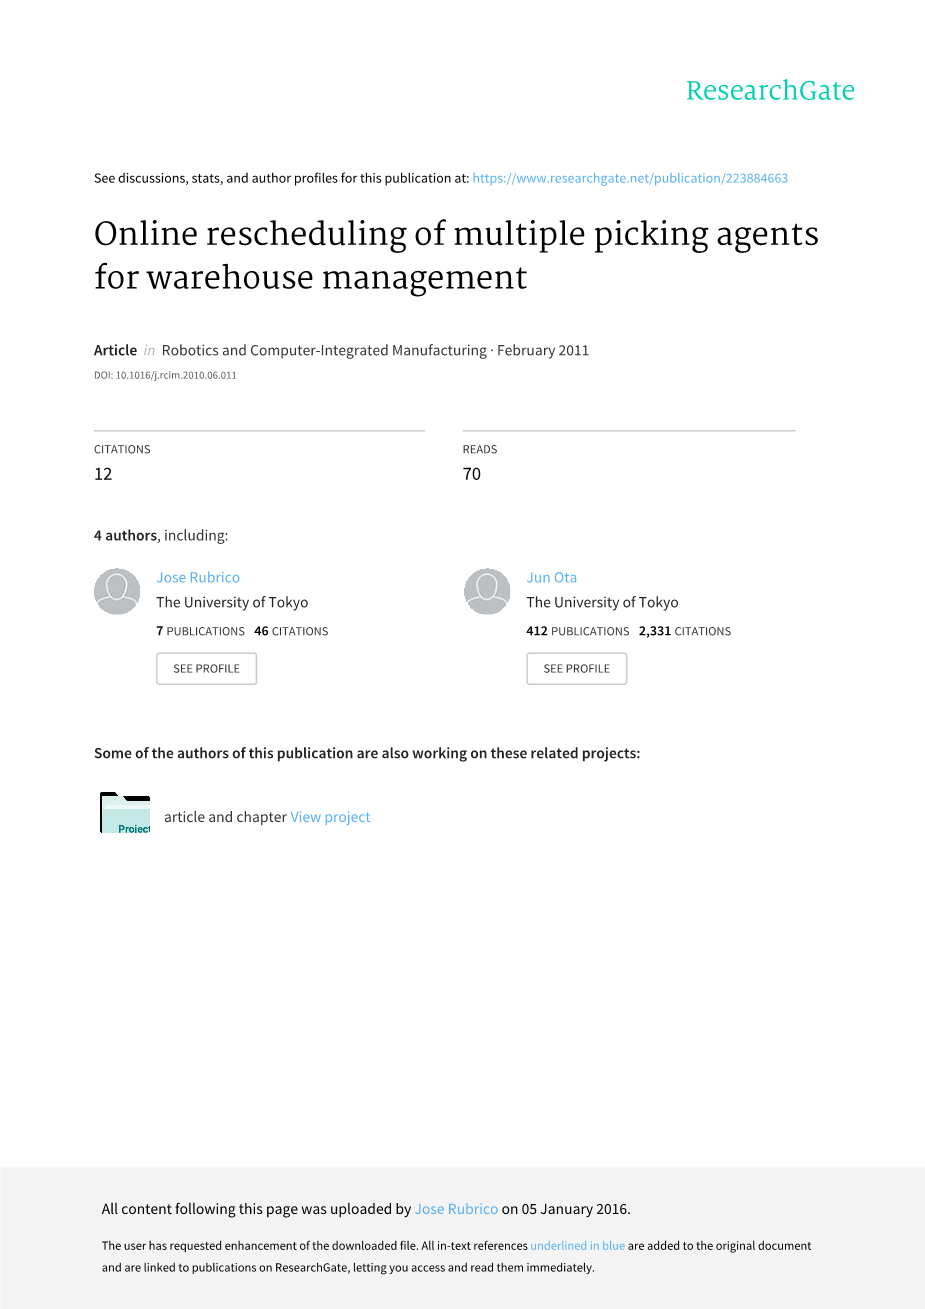Click the Project folder icon
The width and height of the screenshot is (925, 1309).
(x=125, y=813)
